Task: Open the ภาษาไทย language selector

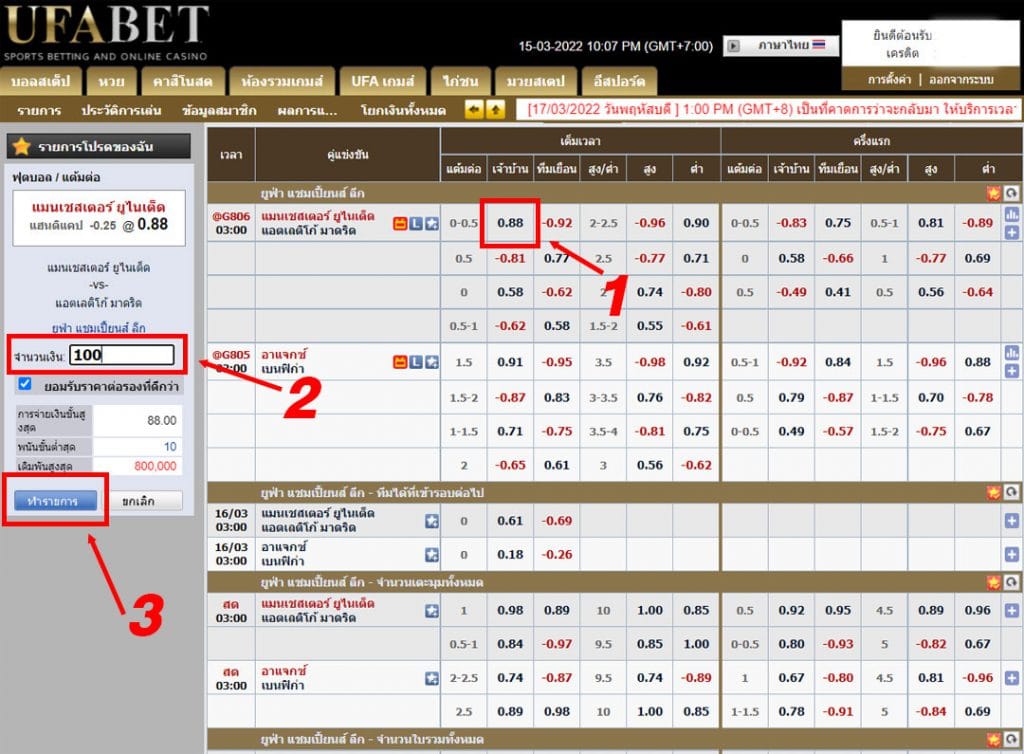Action: [781, 46]
